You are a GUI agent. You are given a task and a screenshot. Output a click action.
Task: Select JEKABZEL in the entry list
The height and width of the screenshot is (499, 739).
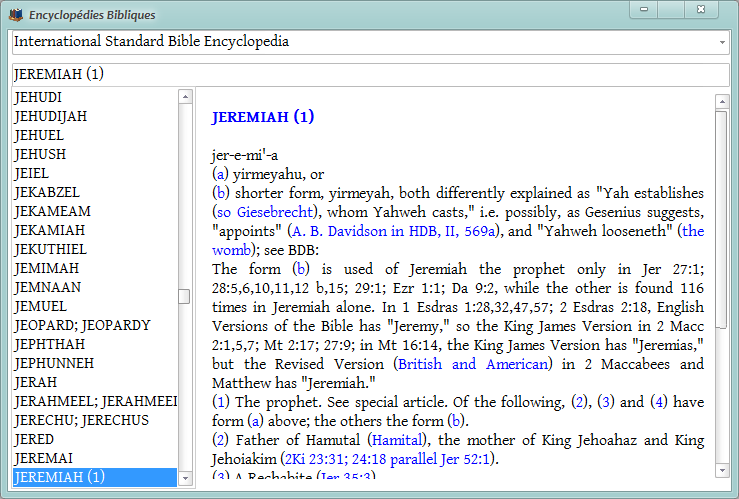pyautogui.click(x=95, y=192)
